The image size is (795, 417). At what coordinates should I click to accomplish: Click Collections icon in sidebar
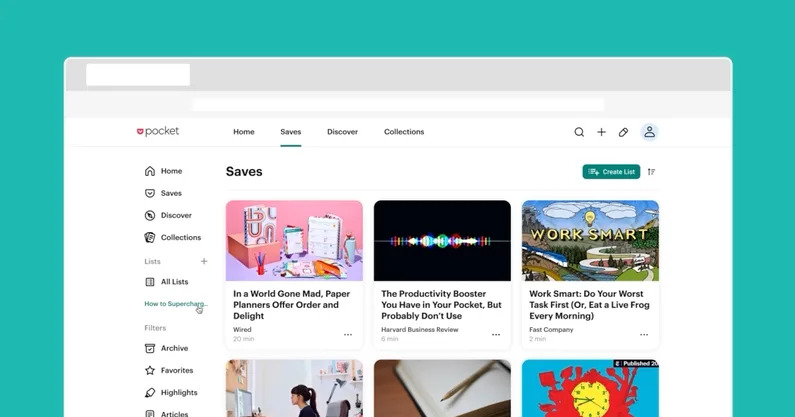(150, 237)
